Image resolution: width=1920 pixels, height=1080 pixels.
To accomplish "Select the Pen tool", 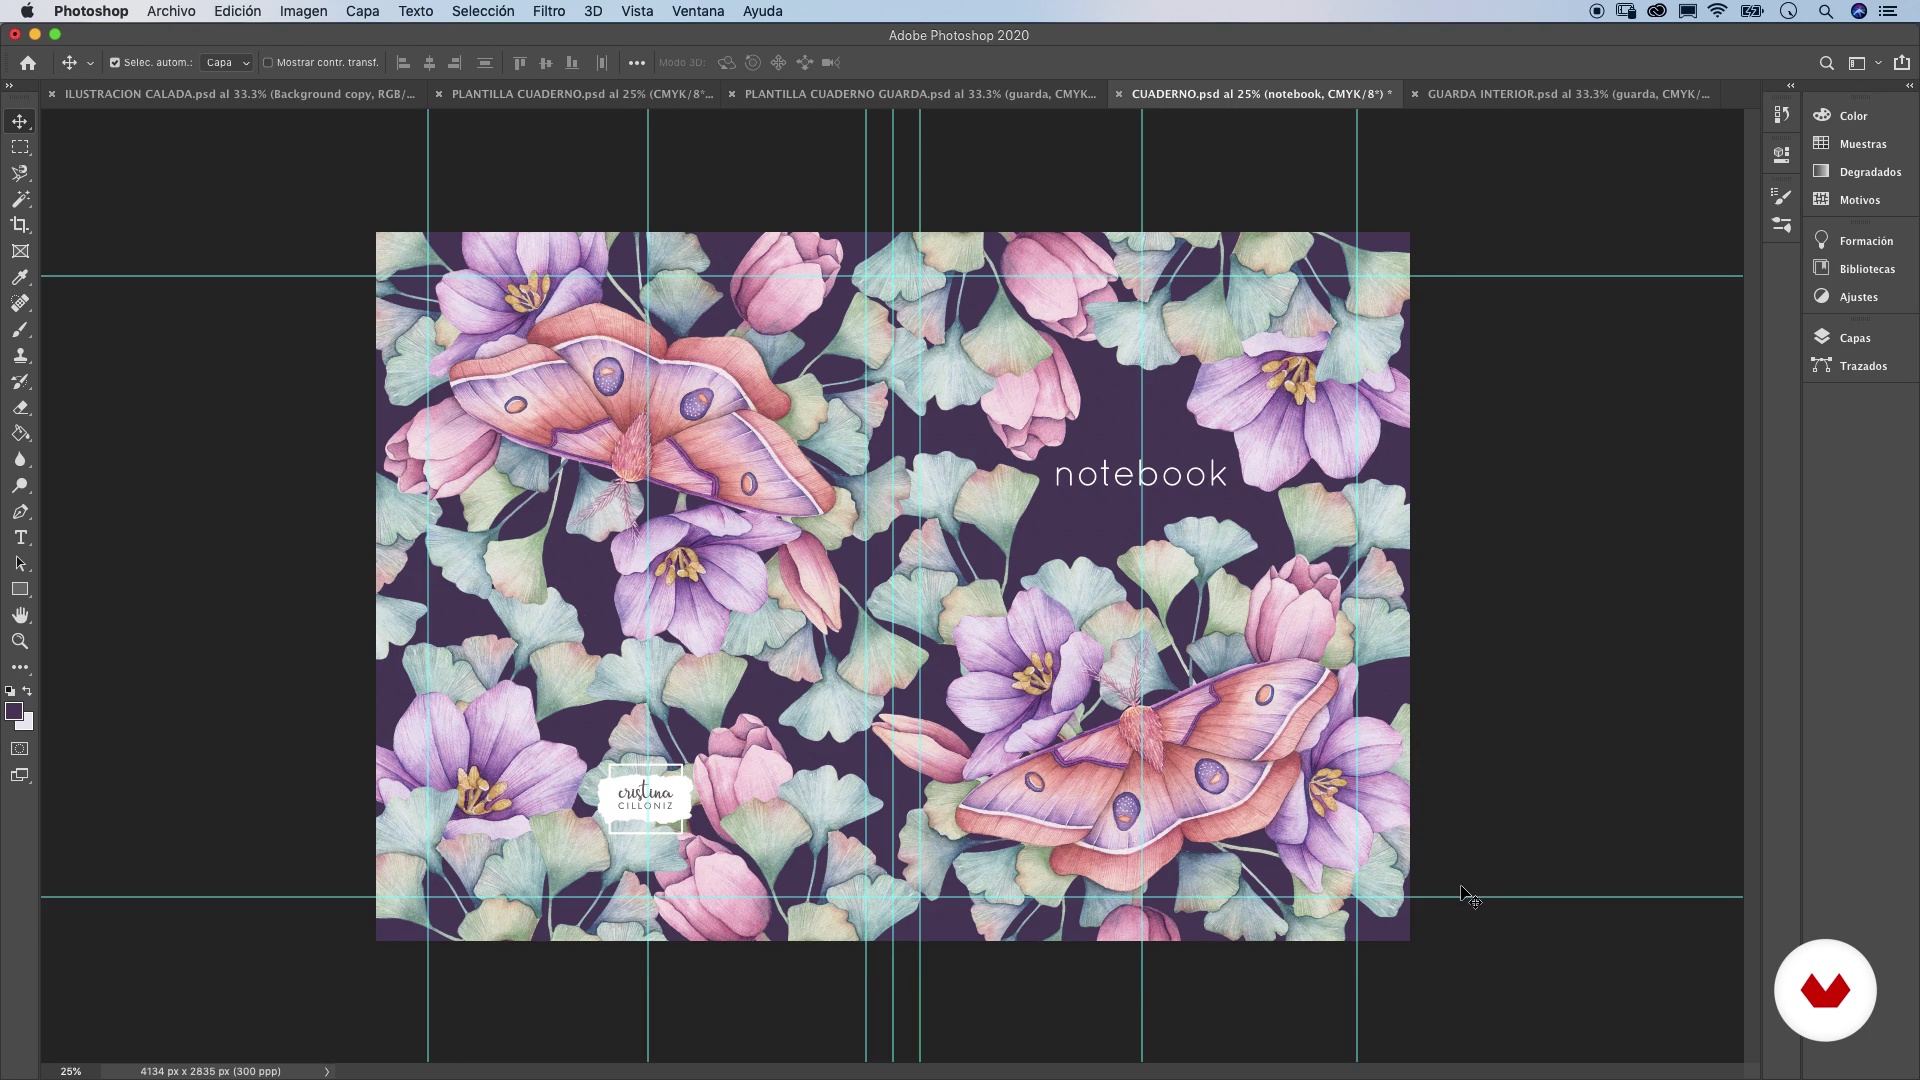I will 20,511.
